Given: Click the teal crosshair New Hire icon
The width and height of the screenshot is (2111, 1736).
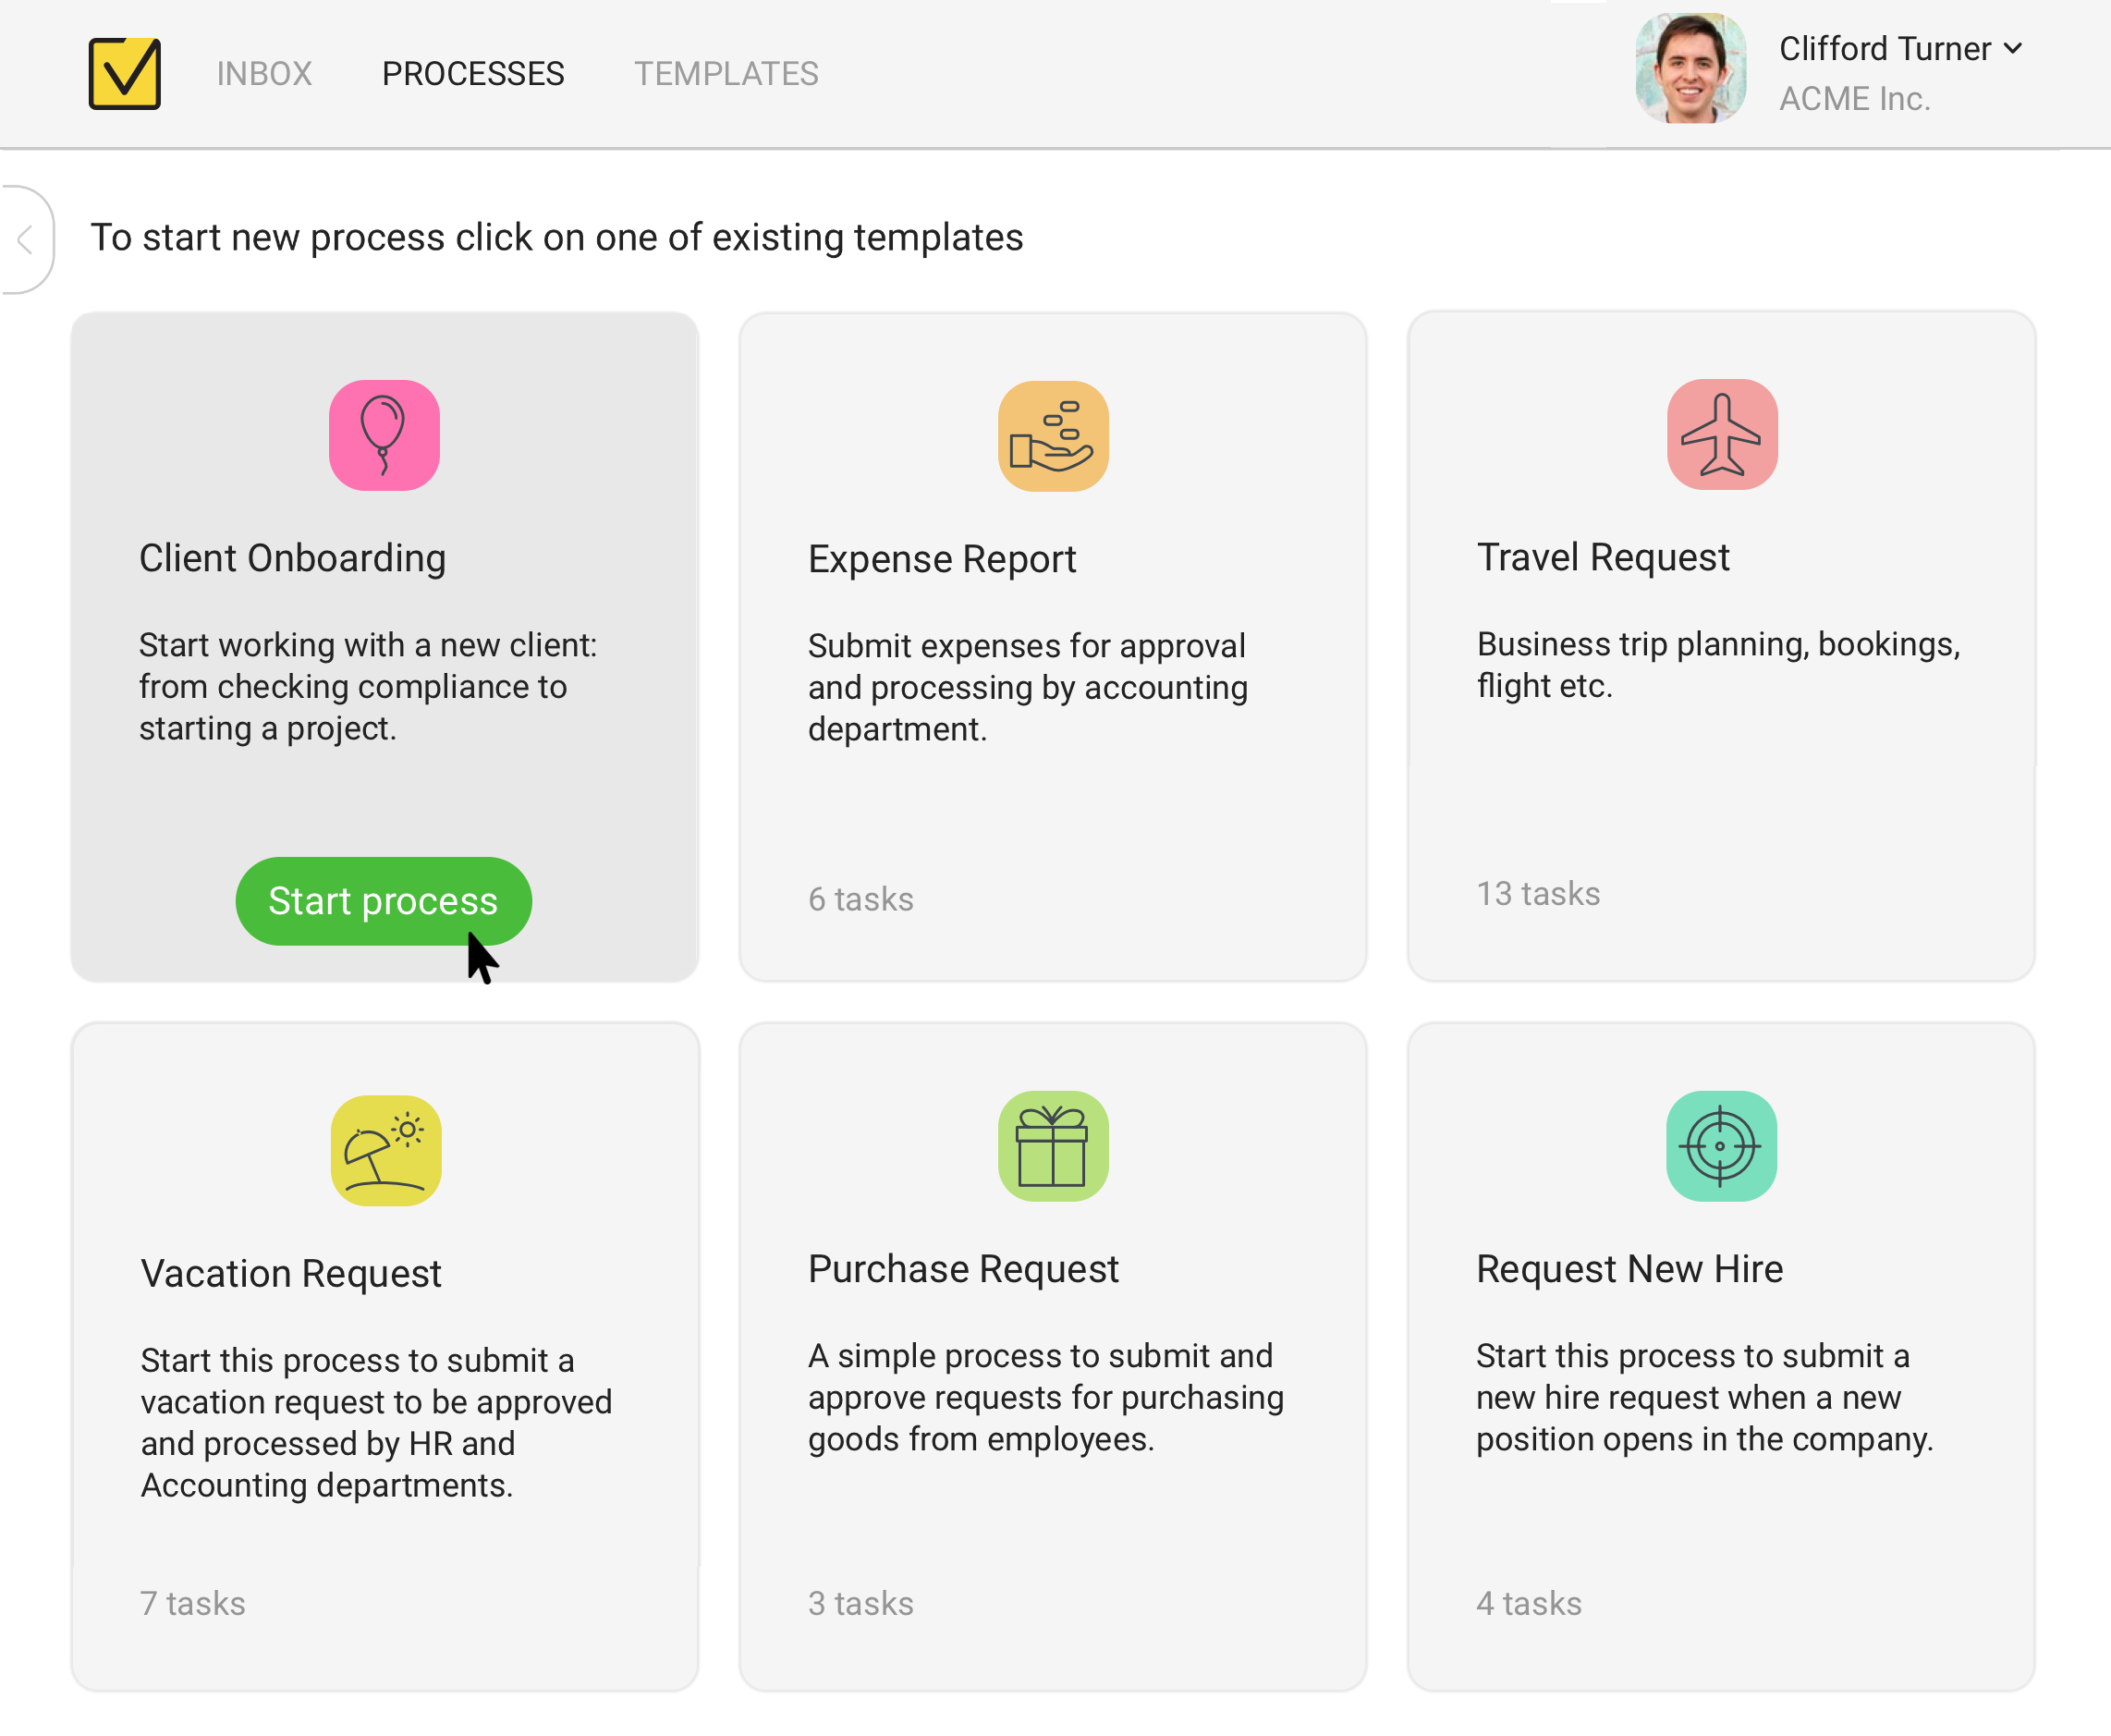Looking at the screenshot, I should (1720, 1146).
